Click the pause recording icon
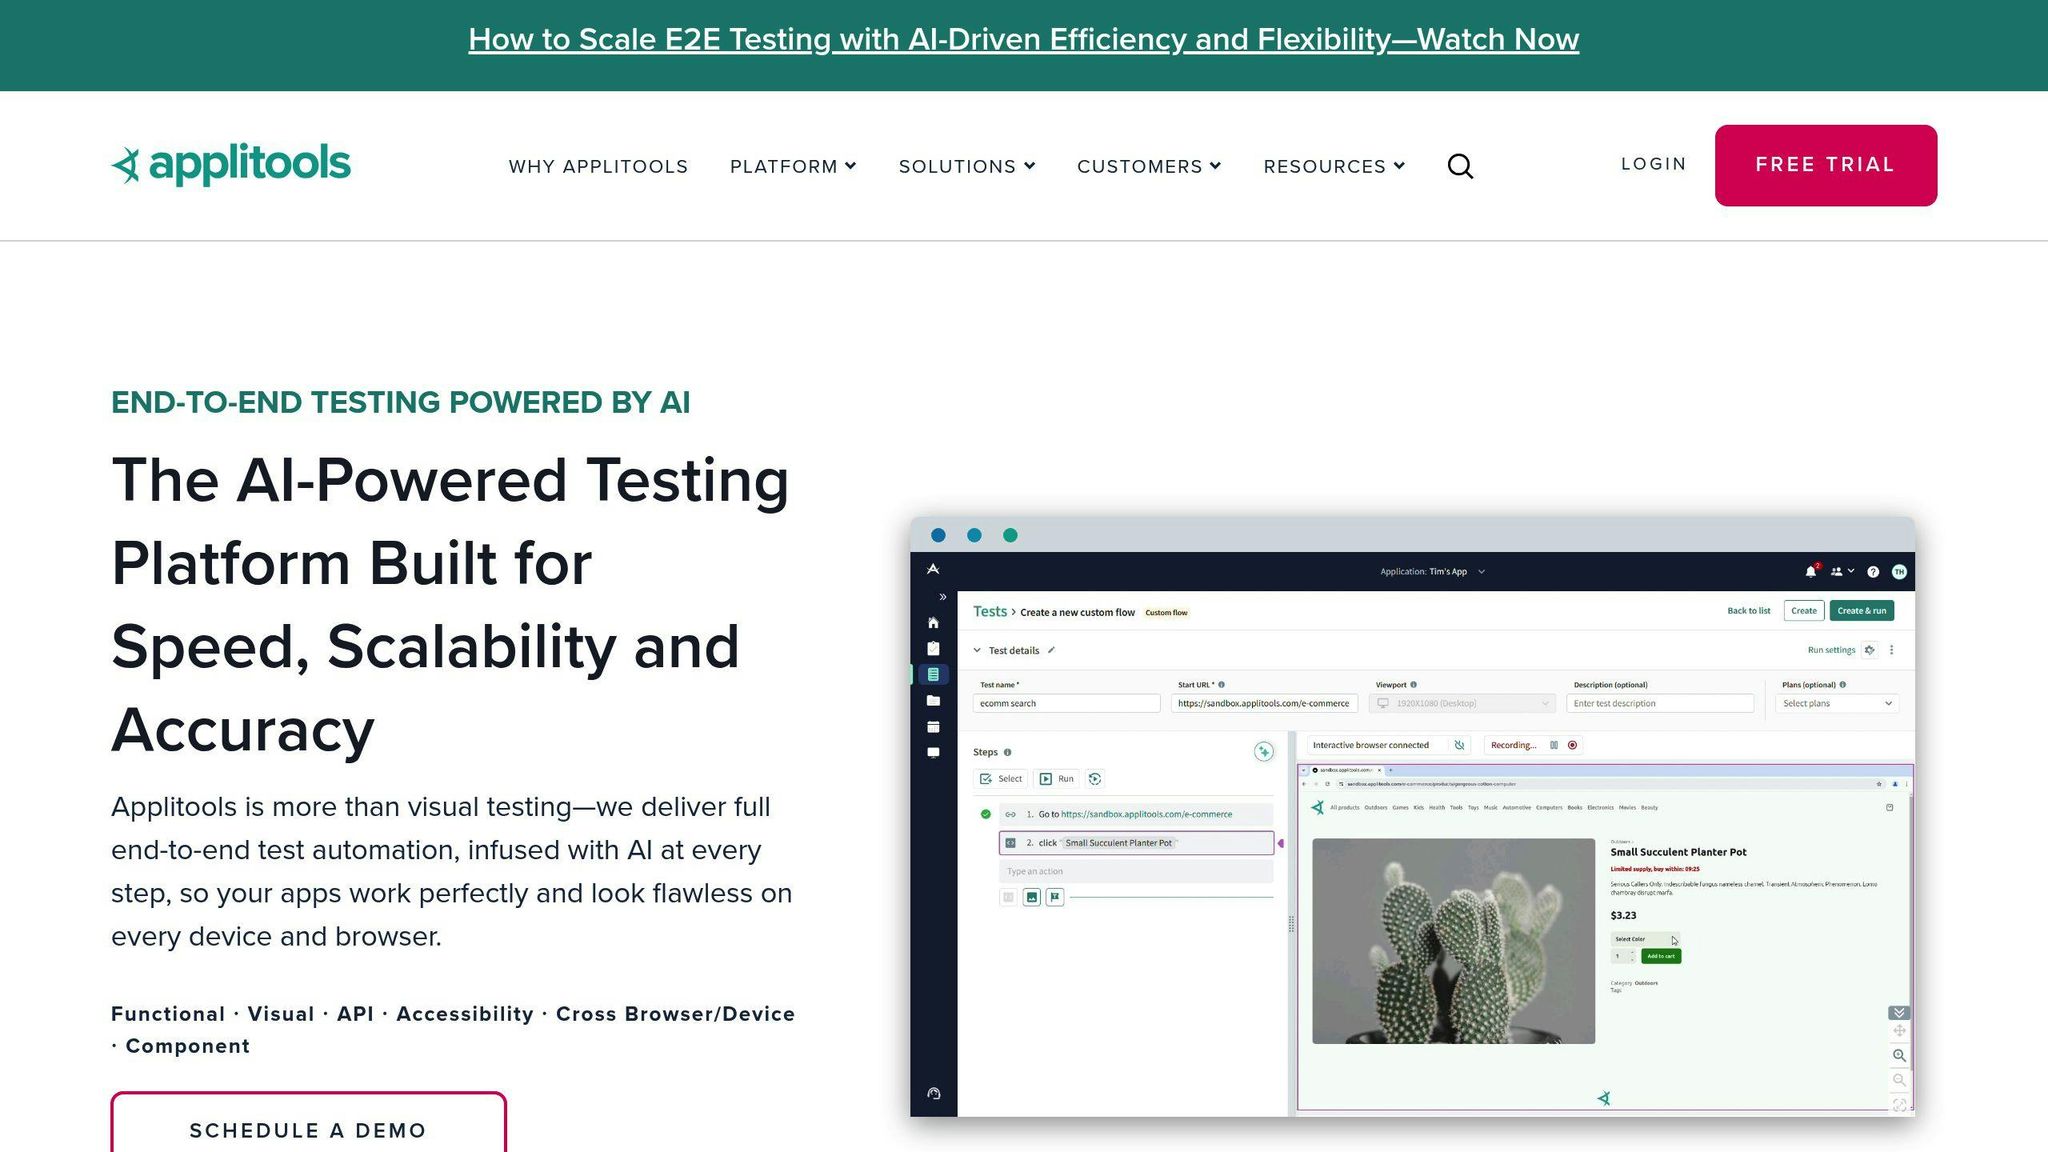2048x1152 pixels. coord(1554,745)
